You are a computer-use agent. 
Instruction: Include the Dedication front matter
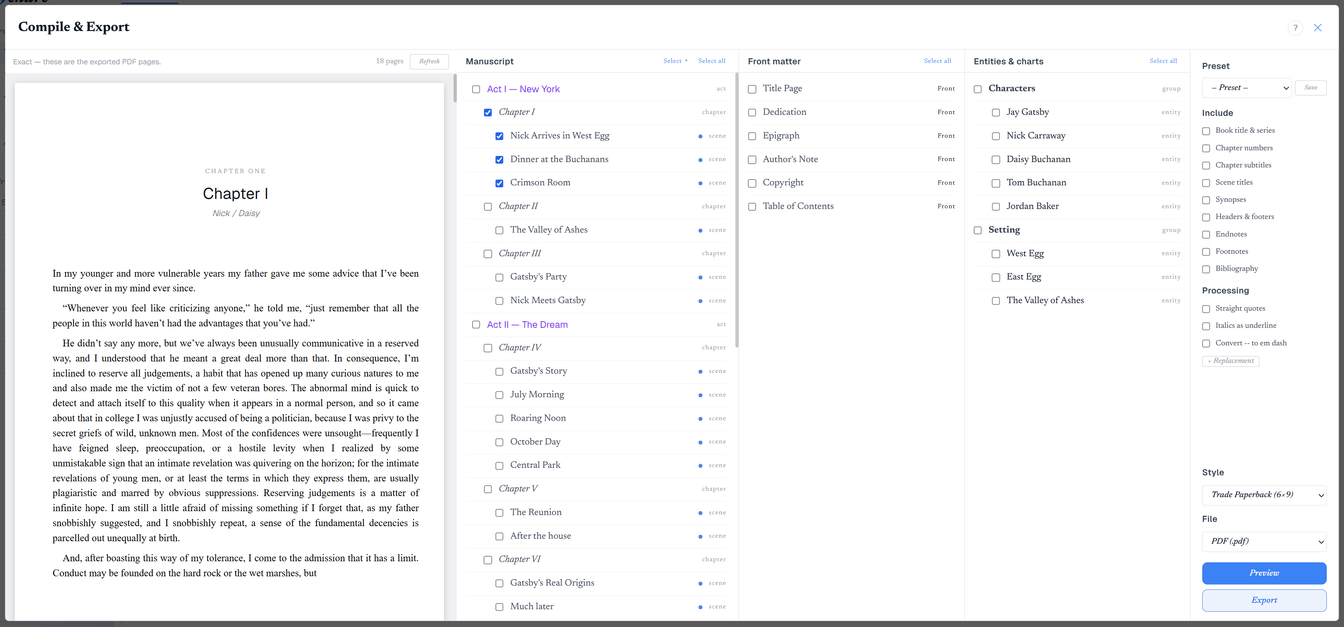pos(752,112)
